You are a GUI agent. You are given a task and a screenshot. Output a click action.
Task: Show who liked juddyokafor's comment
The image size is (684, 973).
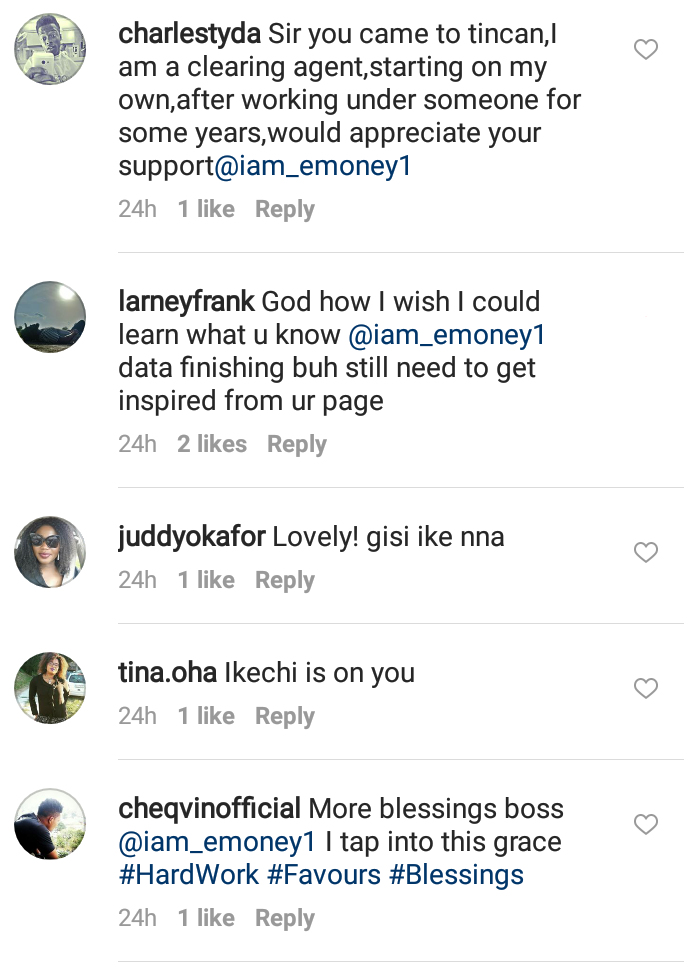coord(206,580)
